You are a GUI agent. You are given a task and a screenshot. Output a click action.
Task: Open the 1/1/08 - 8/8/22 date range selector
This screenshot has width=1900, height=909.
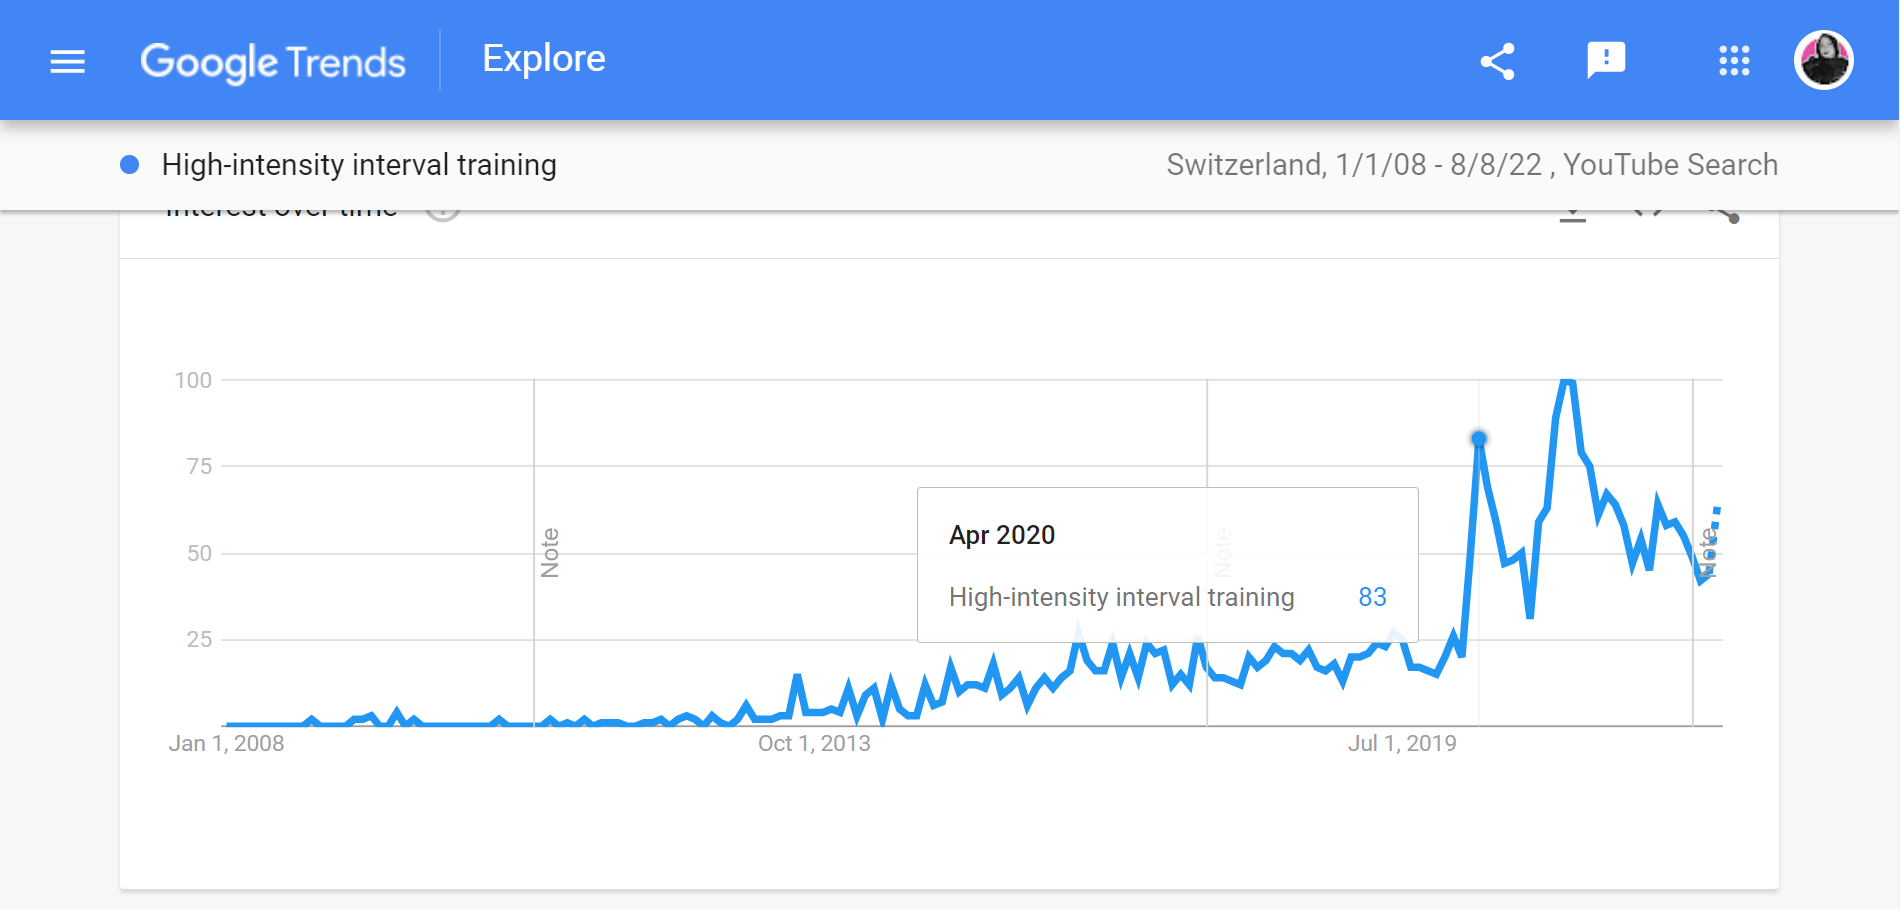pos(1438,165)
